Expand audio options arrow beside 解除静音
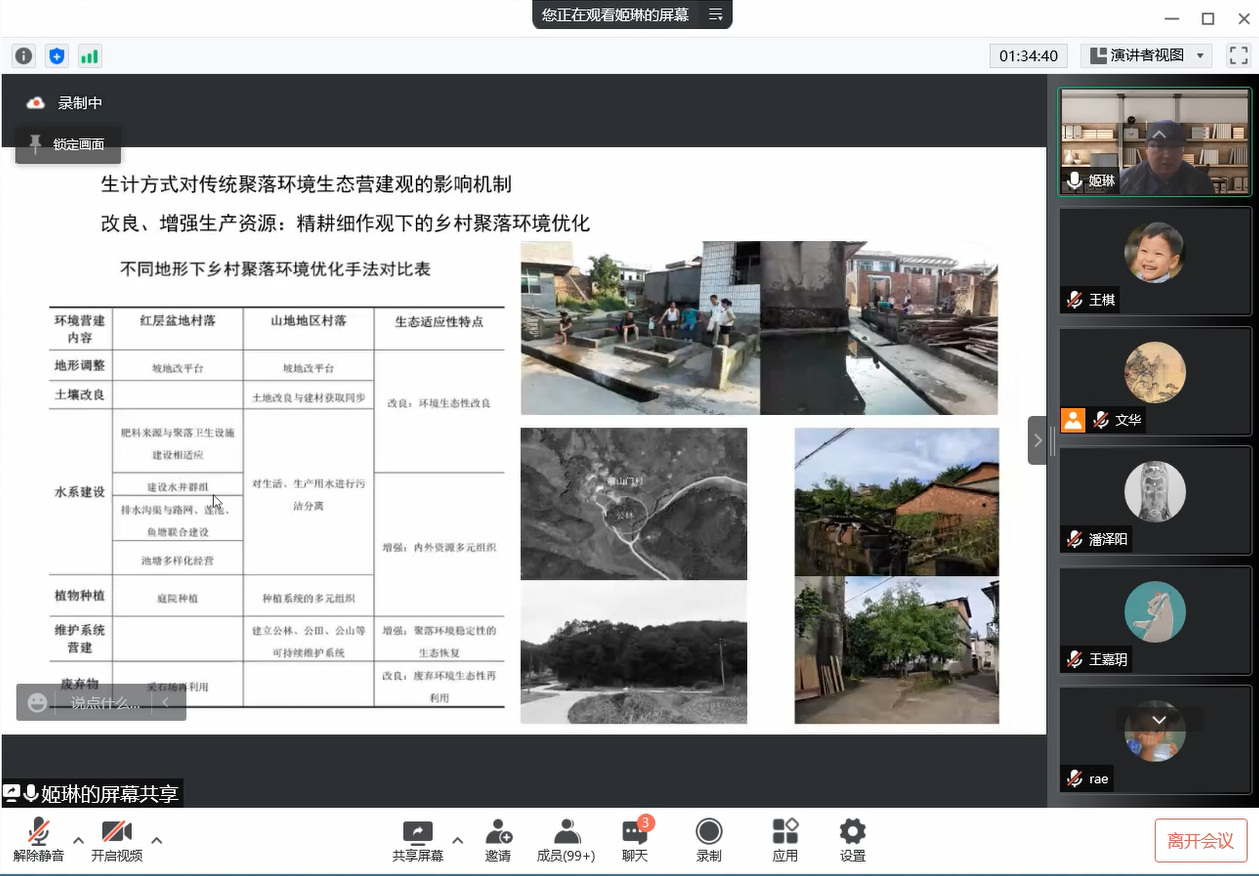Image resolution: width=1259 pixels, height=876 pixels. [x=78, y=840]
